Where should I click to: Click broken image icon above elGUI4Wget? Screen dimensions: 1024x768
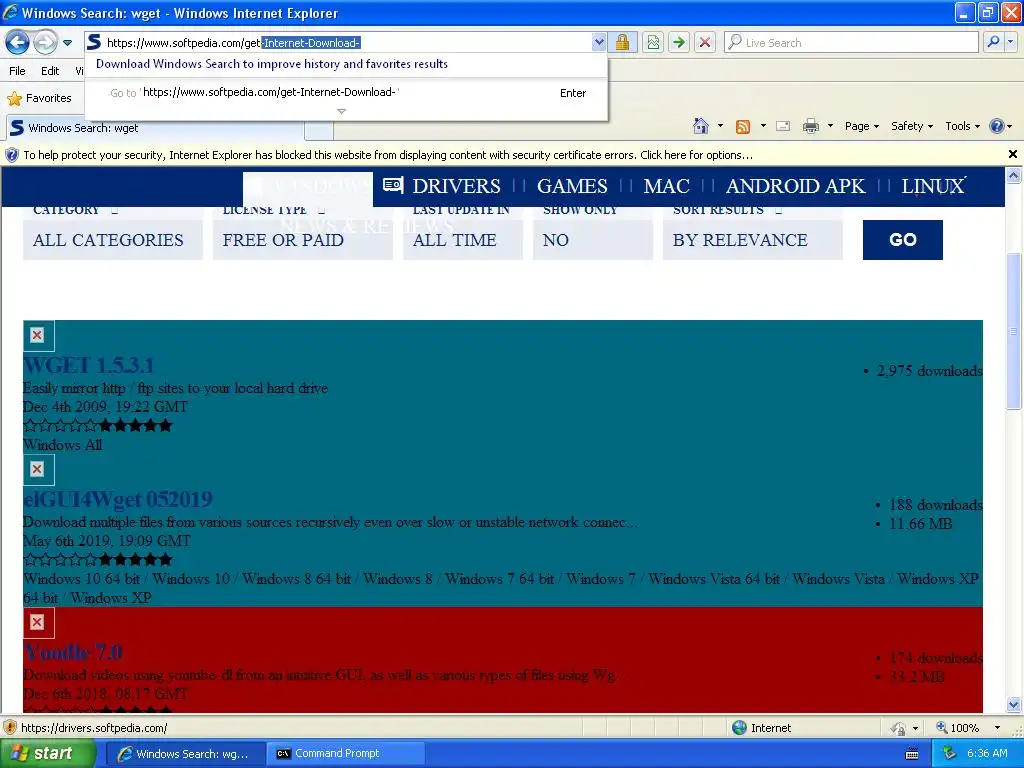38,470
